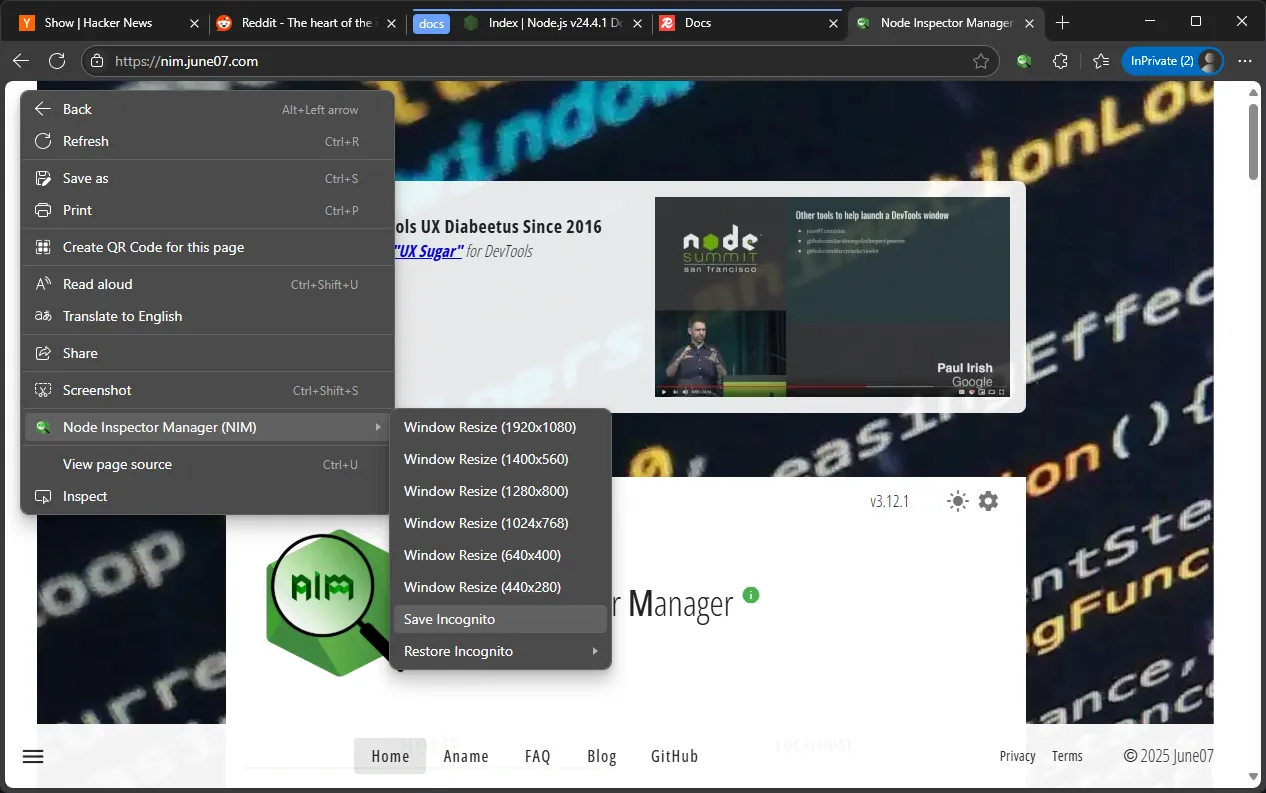Toggle light theme sun icon on page
The height and width of the screenshot is (793, 1266).
click(958, 501)
